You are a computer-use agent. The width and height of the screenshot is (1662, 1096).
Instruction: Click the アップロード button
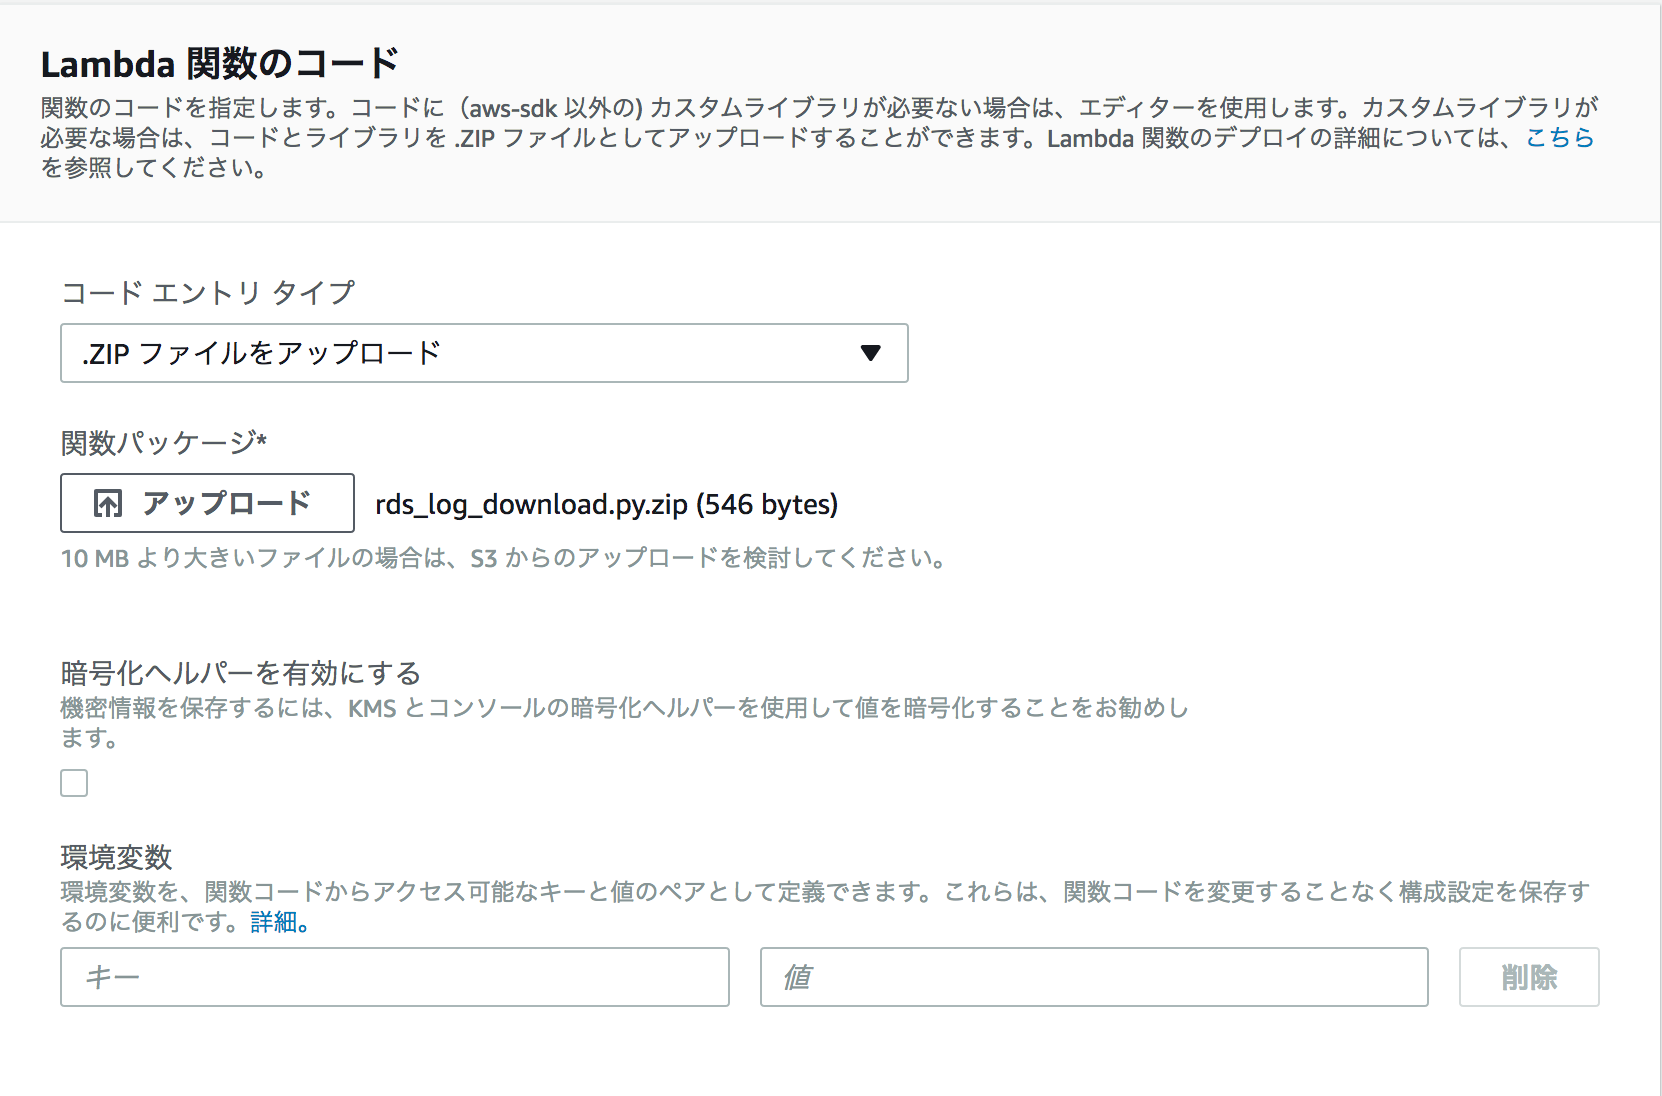click(x=207, y=503)
